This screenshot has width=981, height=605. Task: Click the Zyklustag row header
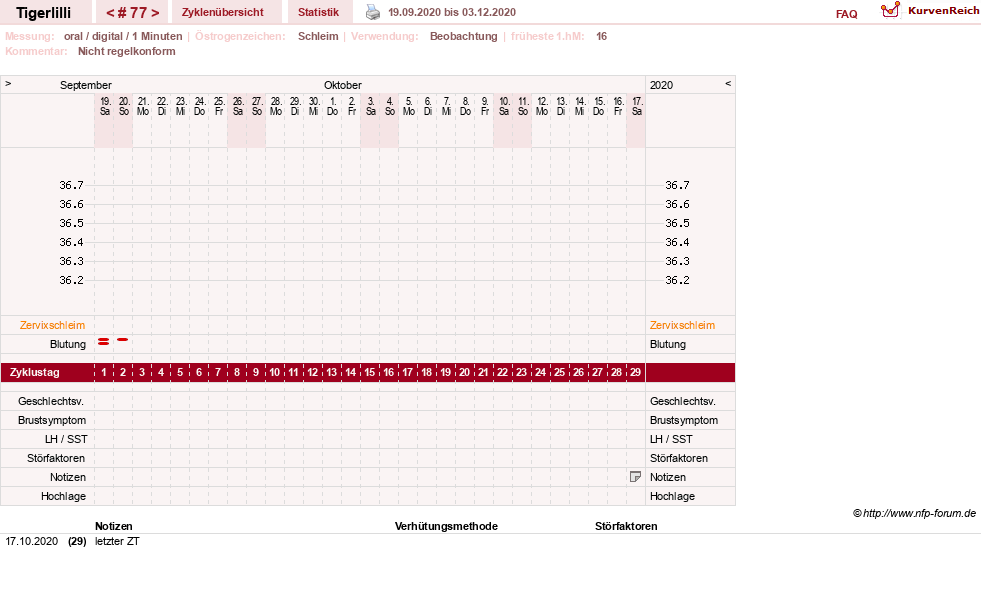tap(34, 372)
